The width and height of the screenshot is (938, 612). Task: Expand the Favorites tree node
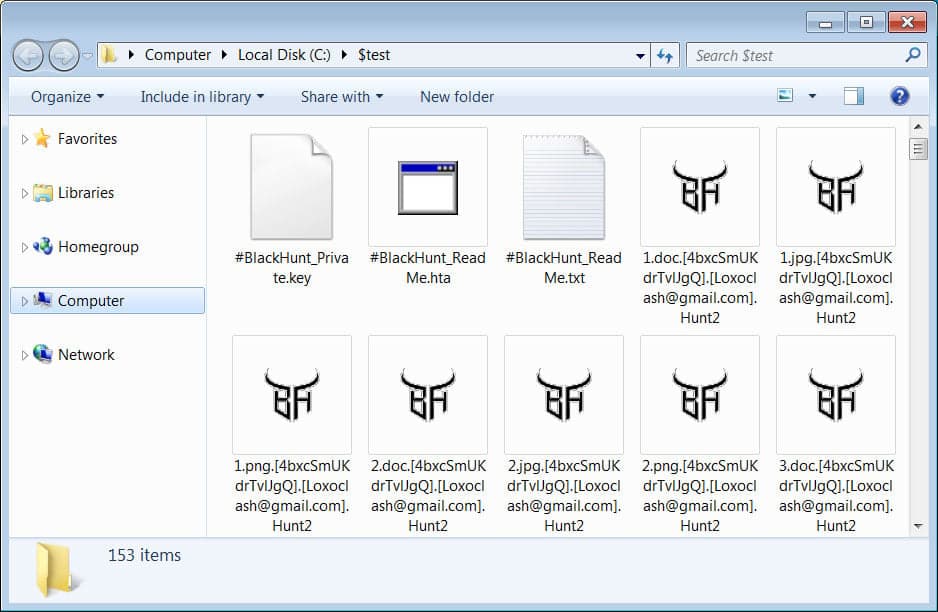[x=25, y=139]
